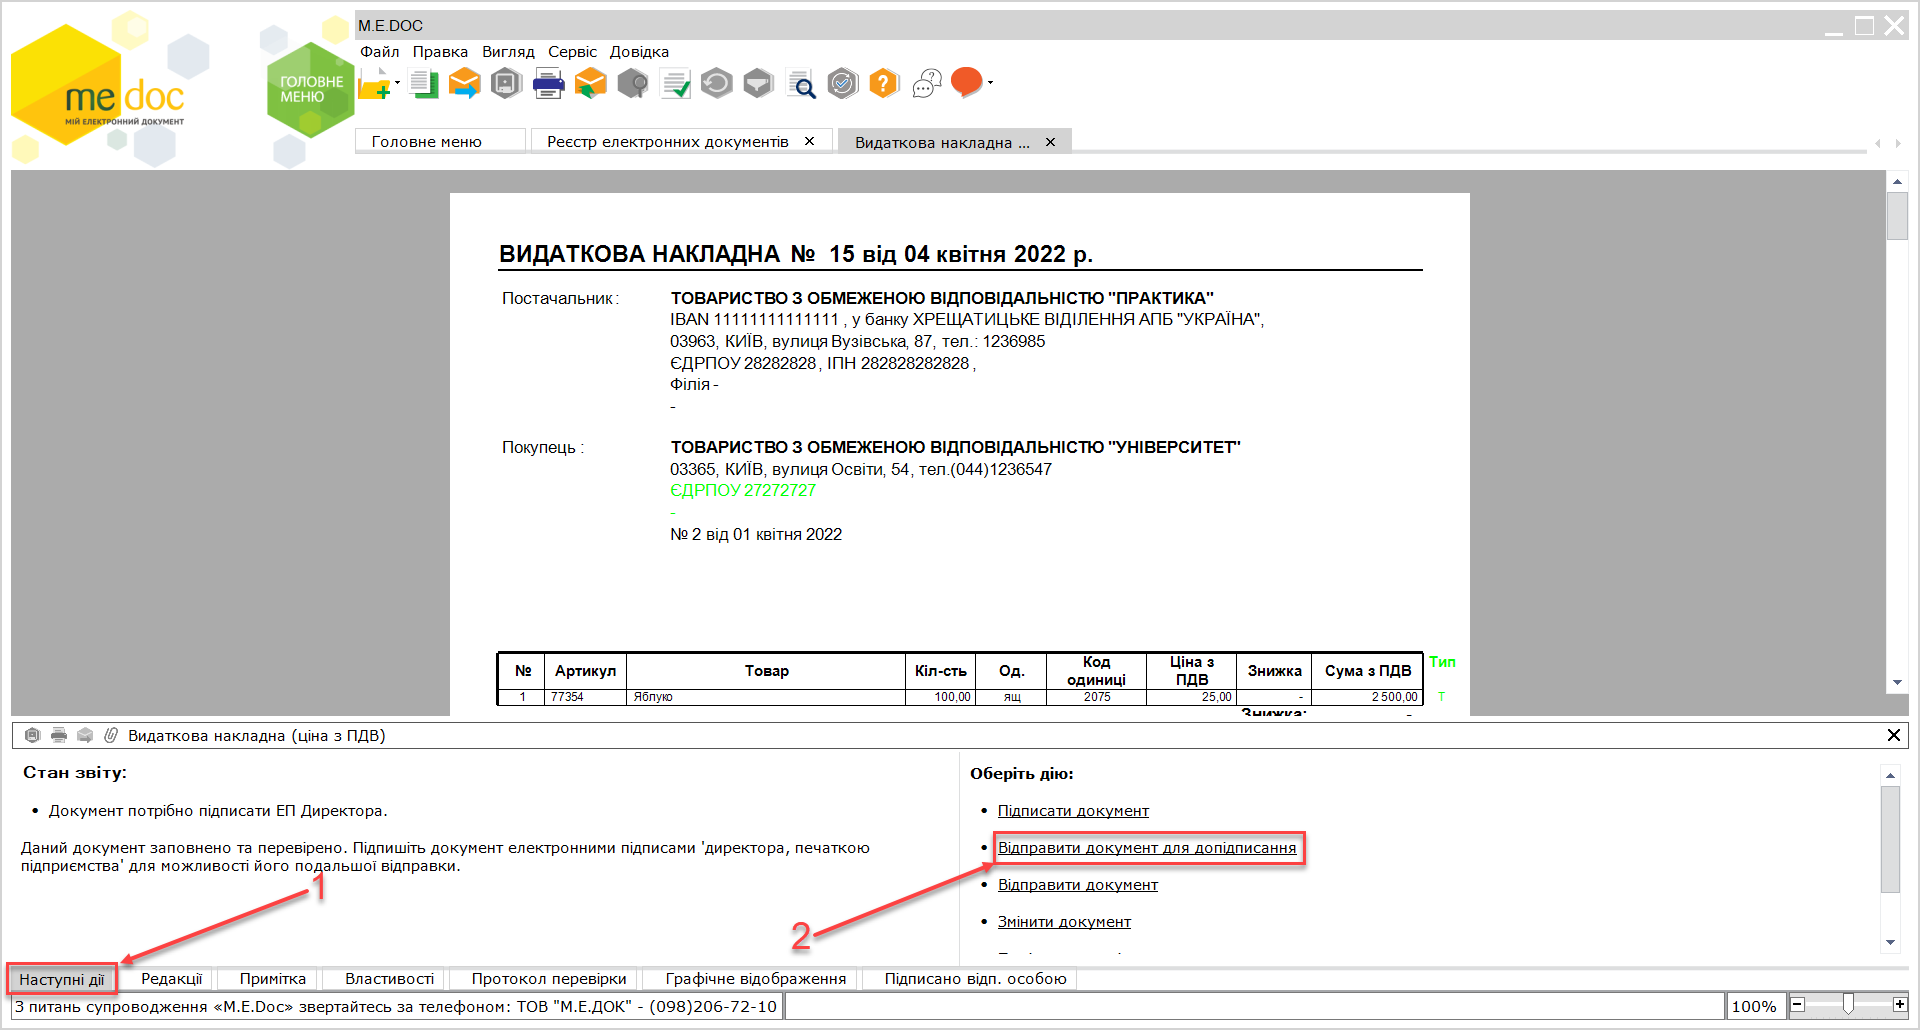Click the small printer icon in panel header
The height and width of the screenshot is (1030, 1920).
tap(59, 735)
